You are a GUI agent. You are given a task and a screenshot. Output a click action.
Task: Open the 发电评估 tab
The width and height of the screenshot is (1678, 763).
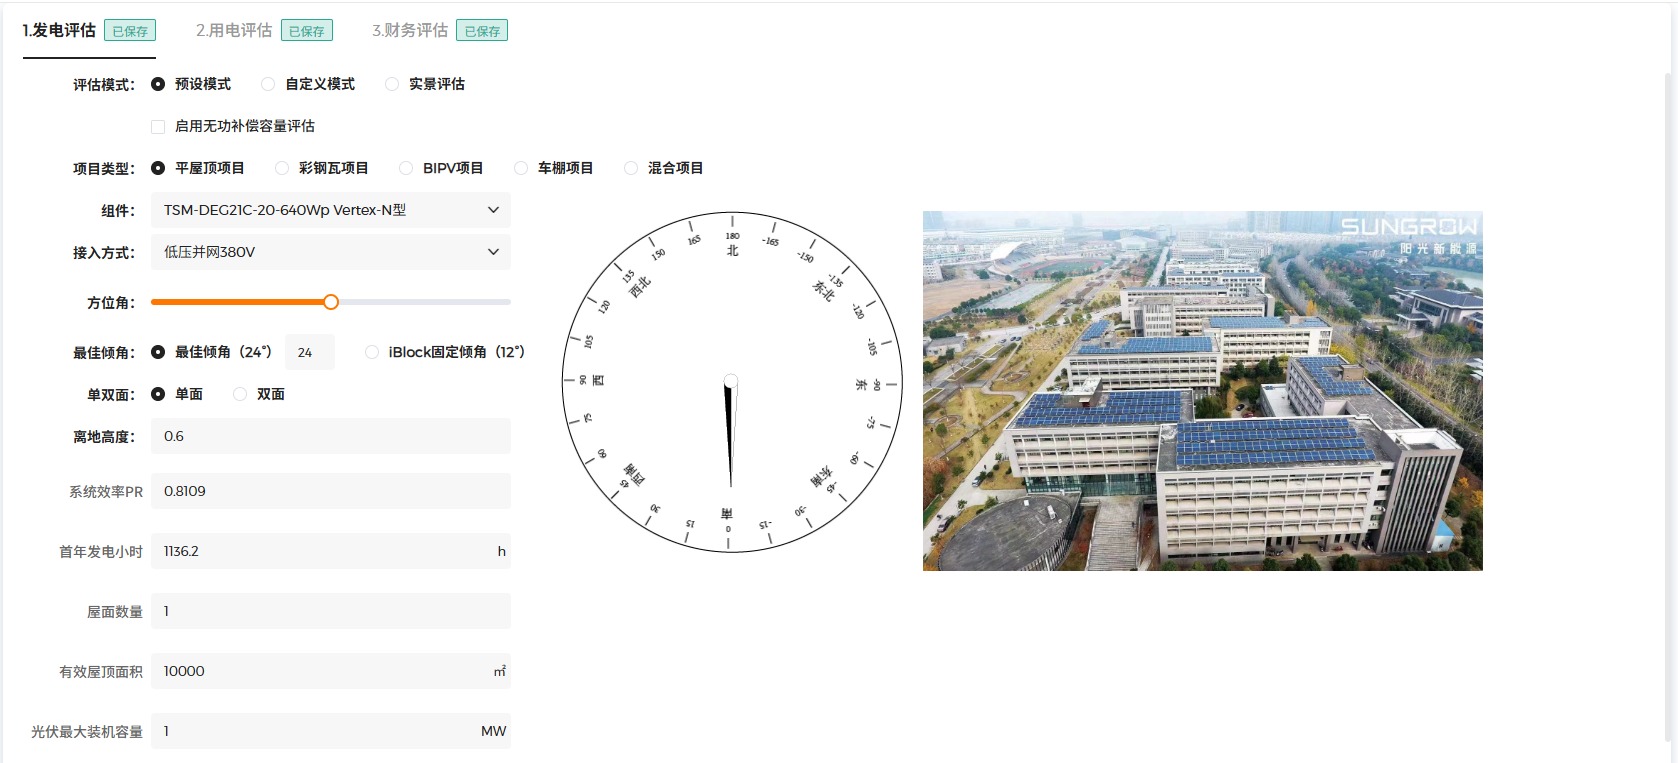pyautogui.click(x=59, y=30)
